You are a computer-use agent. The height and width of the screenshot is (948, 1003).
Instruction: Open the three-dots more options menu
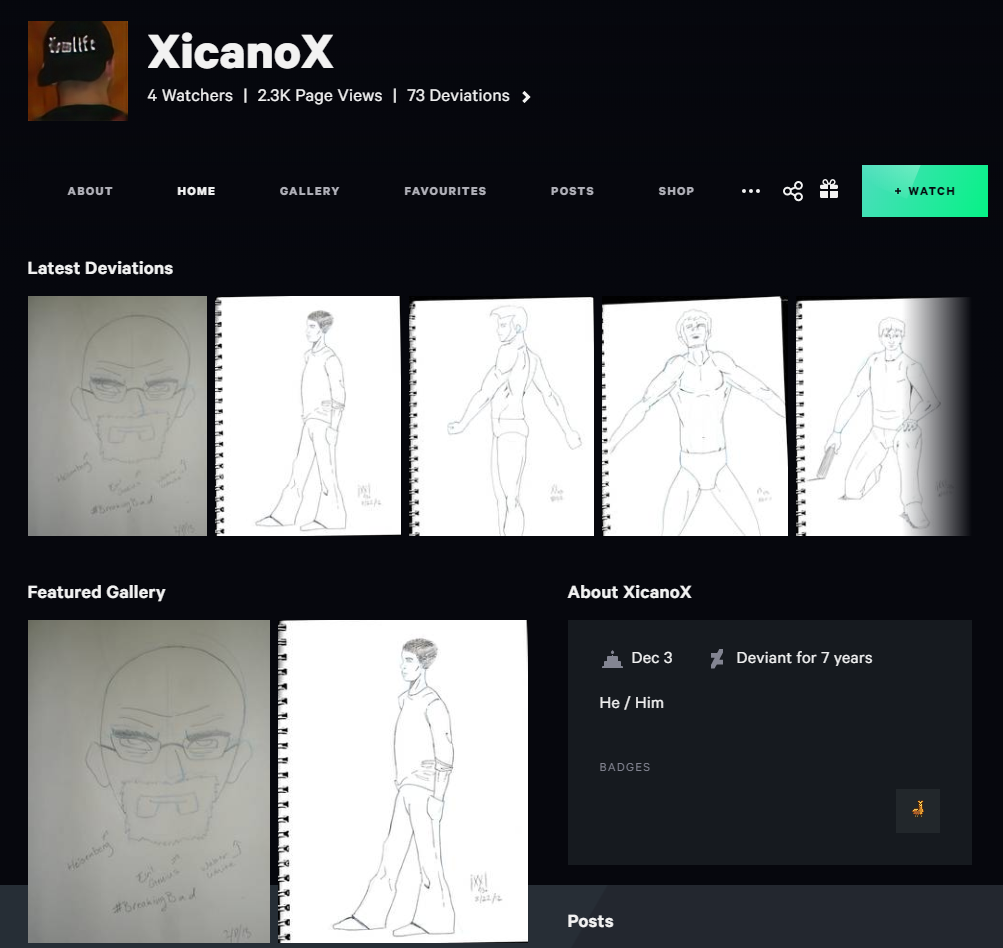click(750, 191)
